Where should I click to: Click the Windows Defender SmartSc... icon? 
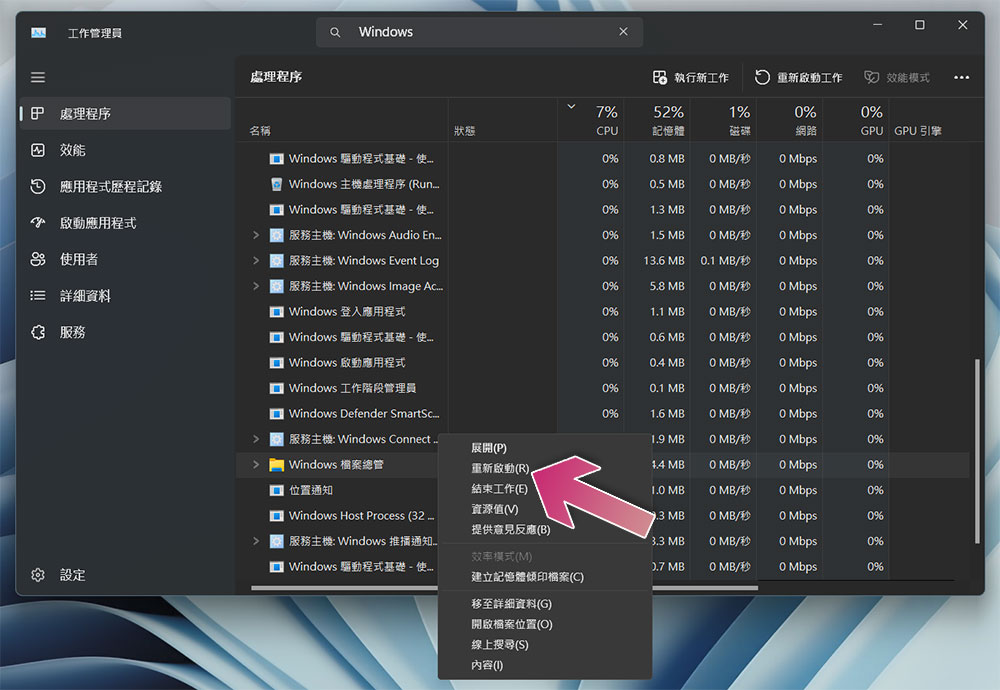point(276,413)
